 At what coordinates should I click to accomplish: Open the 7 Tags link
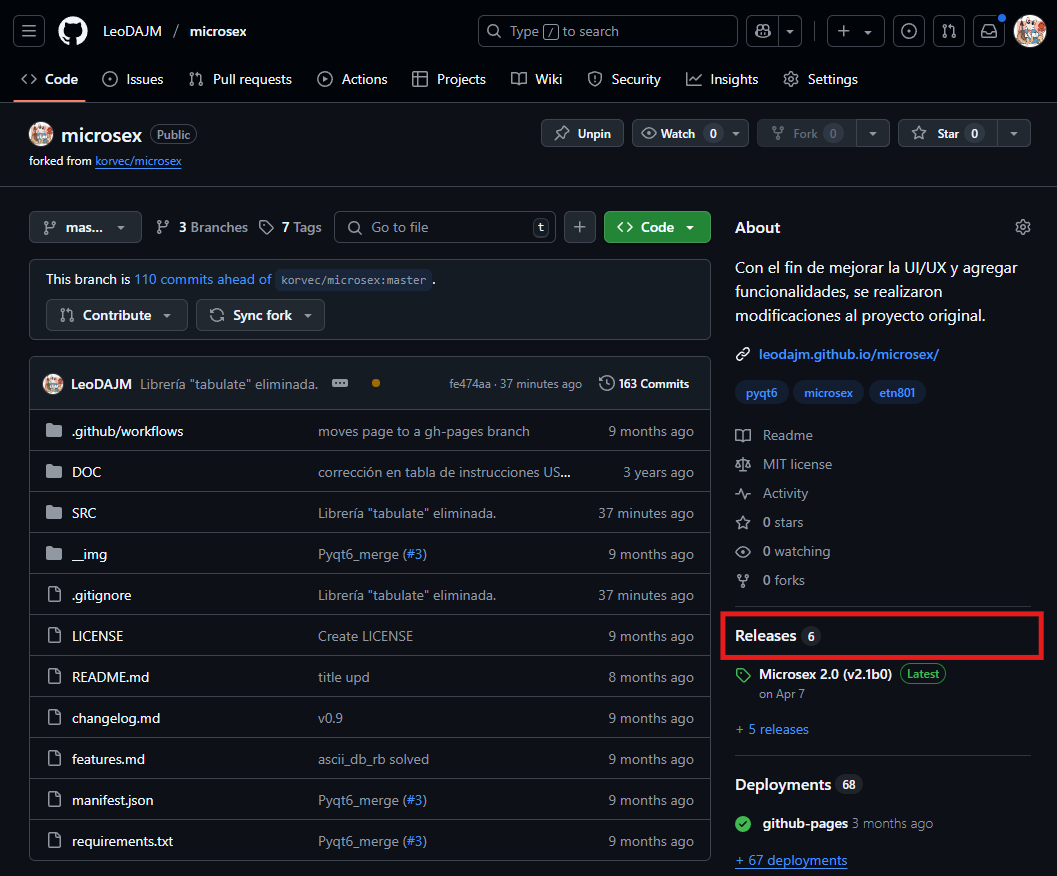291,227
